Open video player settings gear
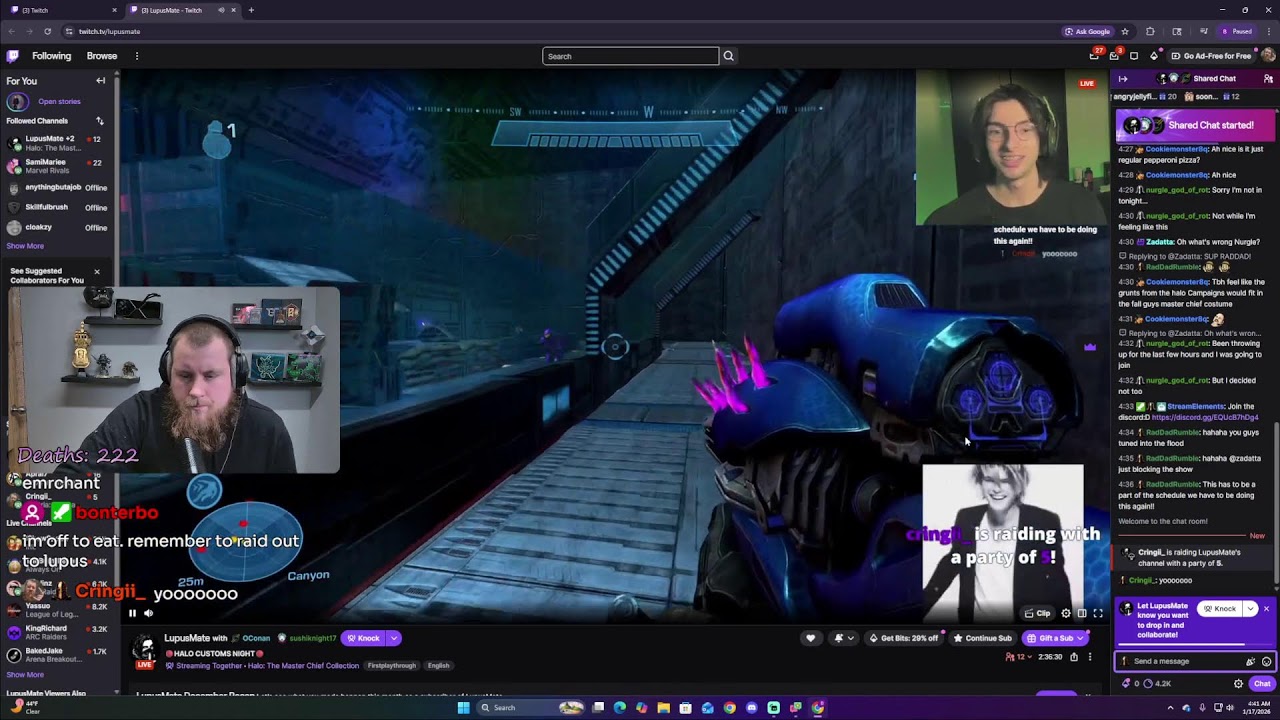The width and height of the screenshot is (1280, 720). pyautogui.click(x=1066, y=613)
